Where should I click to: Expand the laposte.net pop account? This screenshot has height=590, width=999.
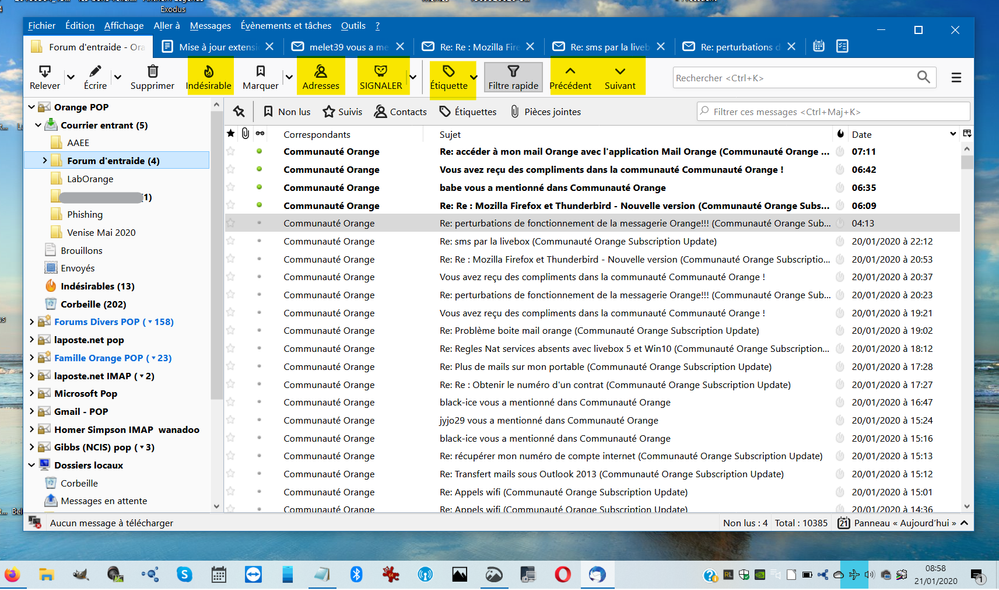[31, 340]
